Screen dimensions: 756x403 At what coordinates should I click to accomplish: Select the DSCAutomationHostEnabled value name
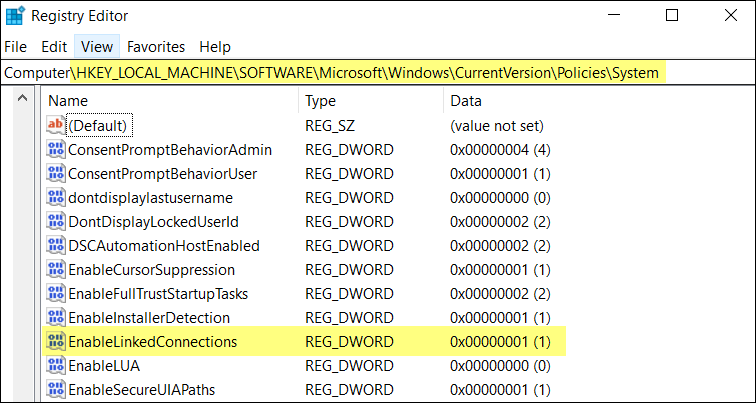(164, 246)
